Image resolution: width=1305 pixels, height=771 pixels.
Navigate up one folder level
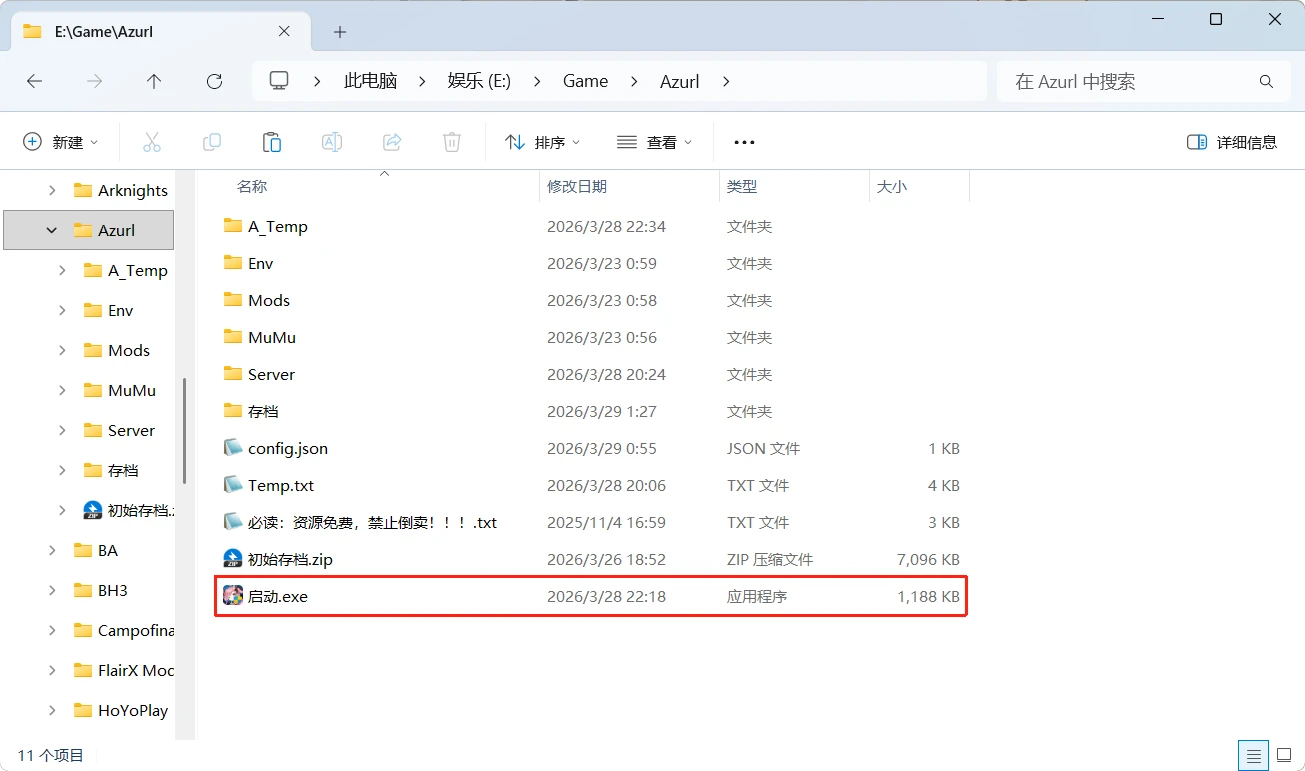pos(154,81)
